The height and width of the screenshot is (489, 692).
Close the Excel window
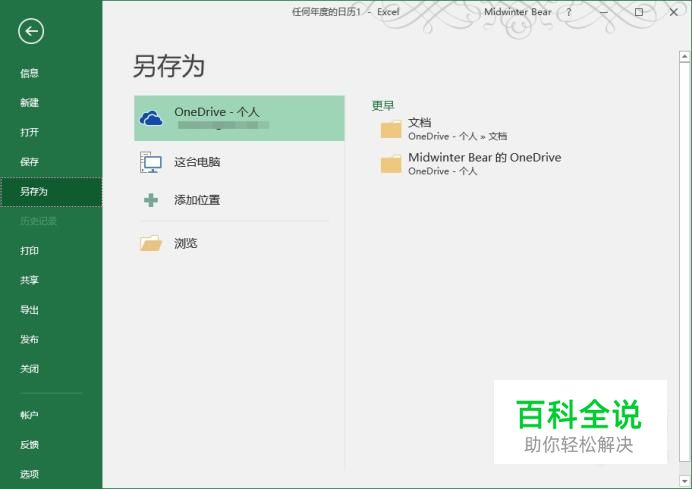pyautogui.click(x=673, y=12)
